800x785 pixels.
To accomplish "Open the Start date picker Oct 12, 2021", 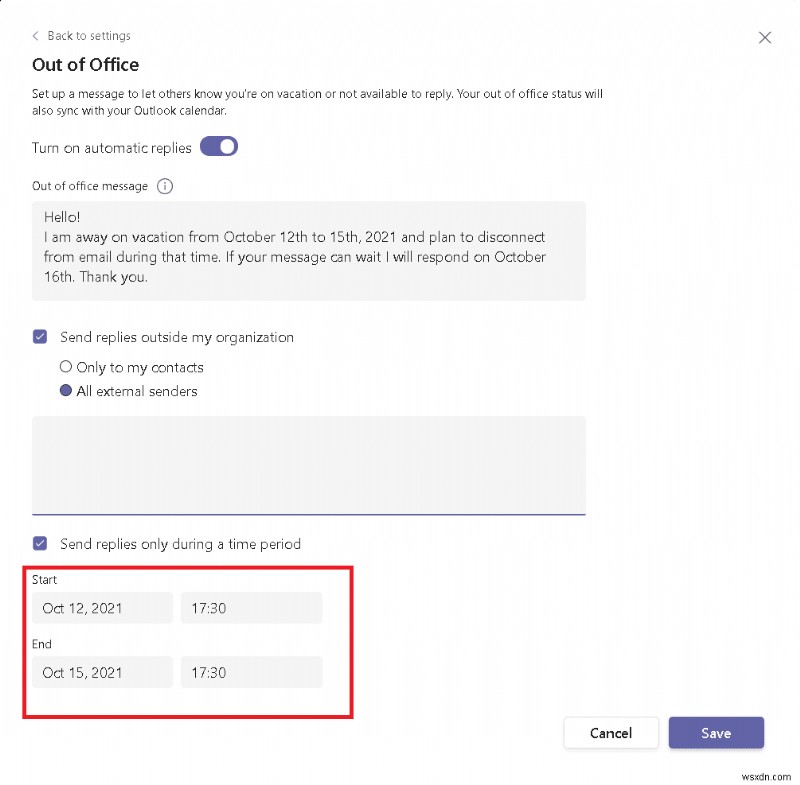I will pos(102,608).
